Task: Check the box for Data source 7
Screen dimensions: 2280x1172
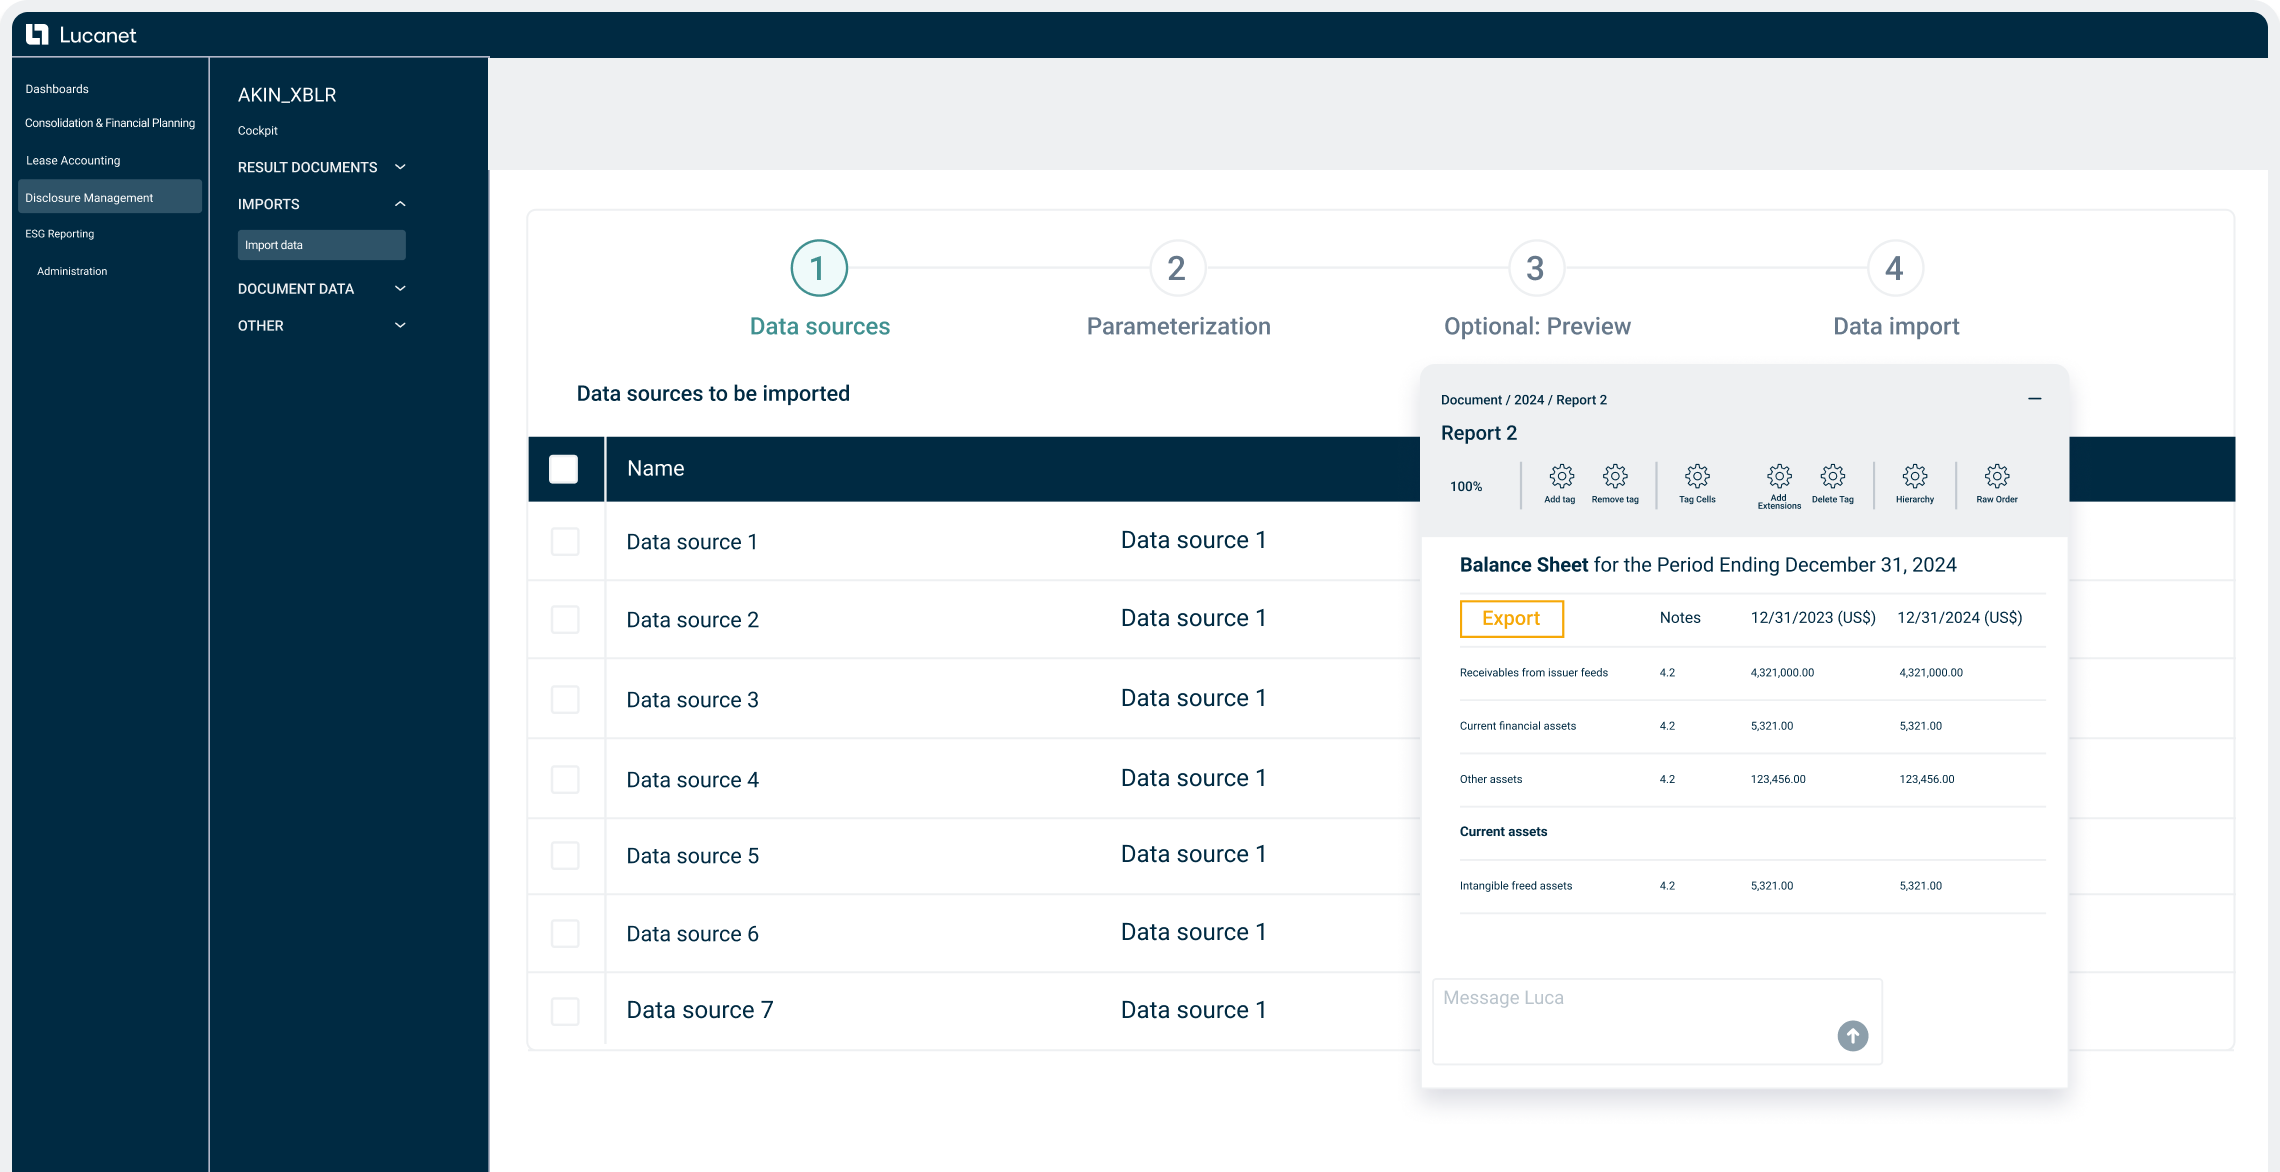Action: (x=565, y=1011)
